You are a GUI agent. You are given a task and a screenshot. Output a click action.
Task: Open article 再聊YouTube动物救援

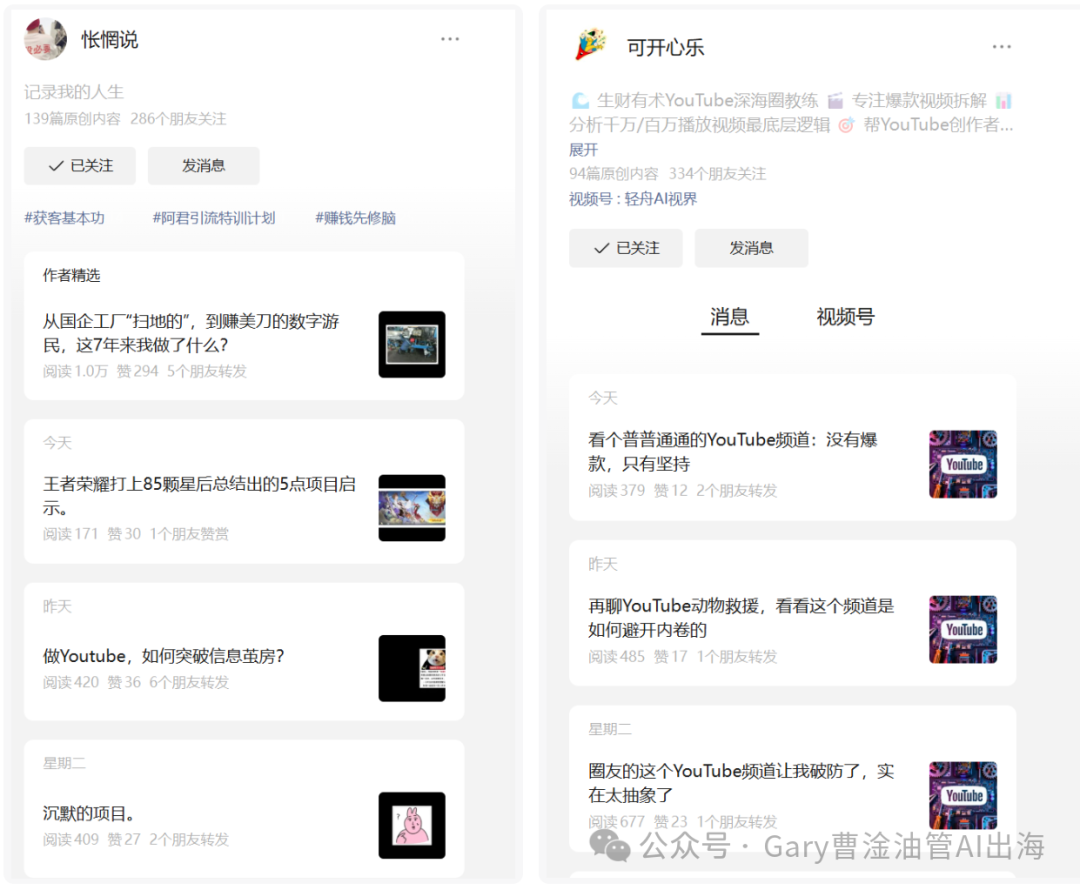click(740, 618)
